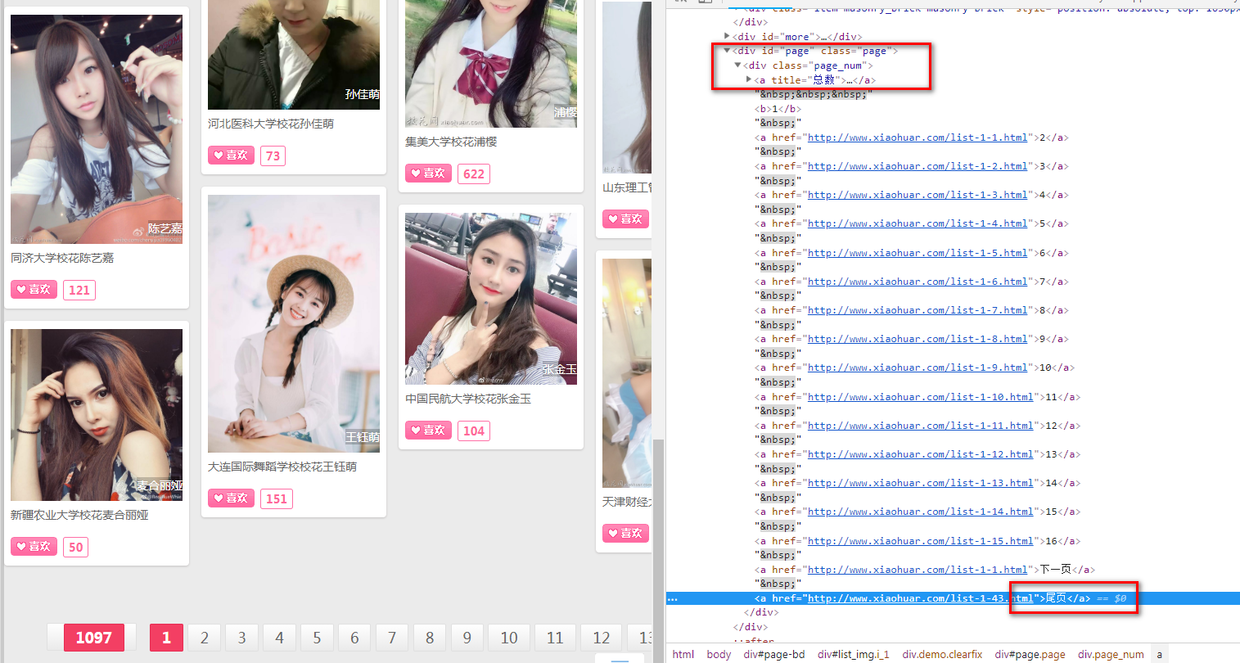Collapse the div class="page_num" node
The height and width of the screenshot is (663, 1240).
pos(738,66)
